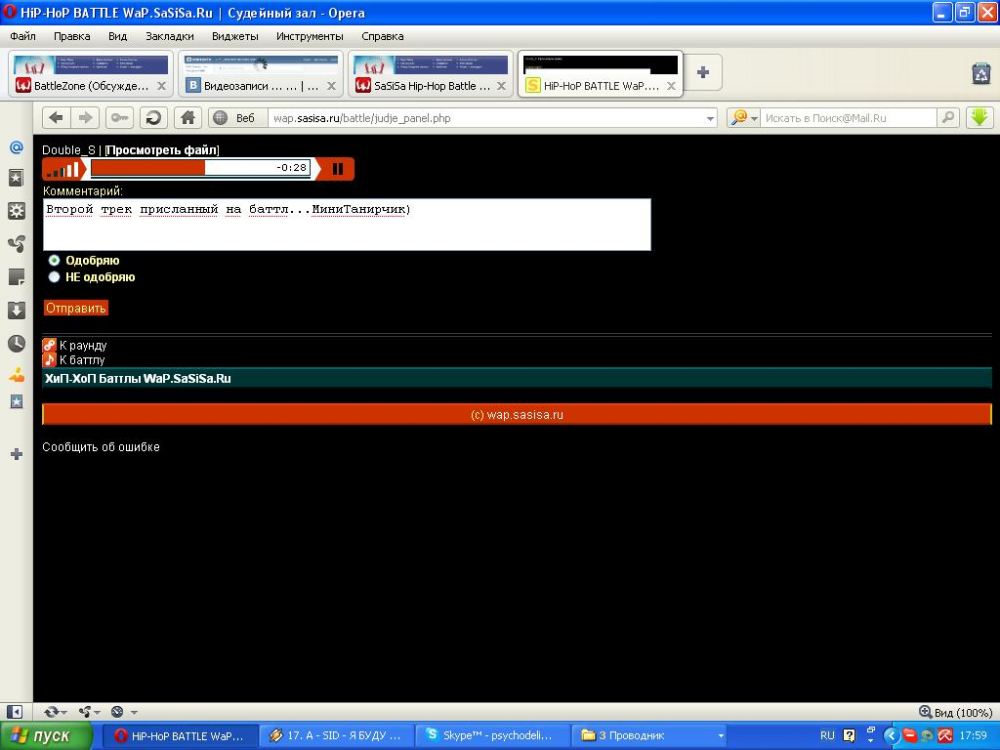
Task: Toggle the panel with the status bar panel icon
Action: (14, 712)
